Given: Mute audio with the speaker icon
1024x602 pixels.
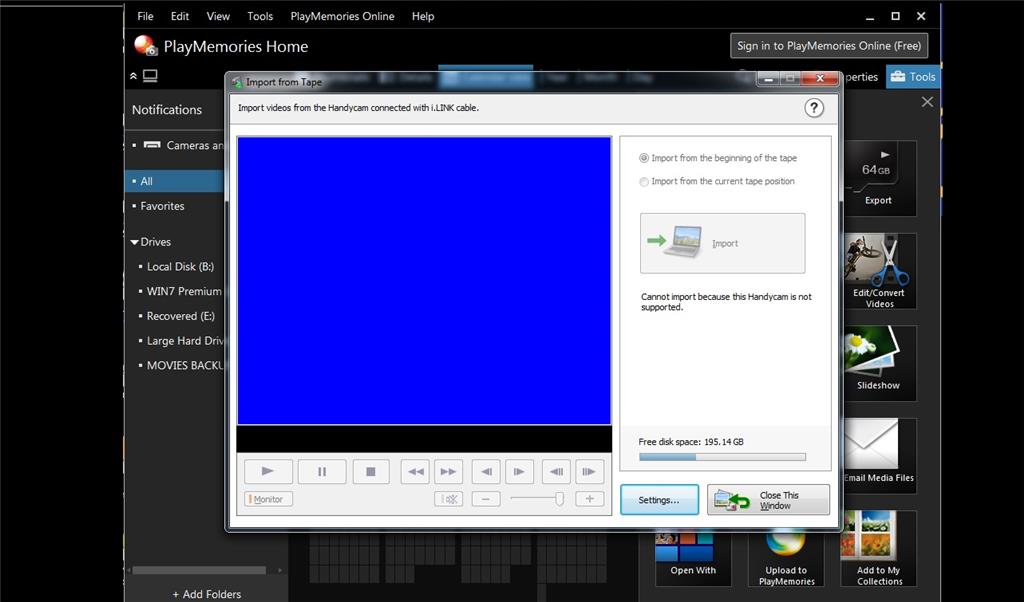Looking at the screenshot, I should [x=449, y=499].
